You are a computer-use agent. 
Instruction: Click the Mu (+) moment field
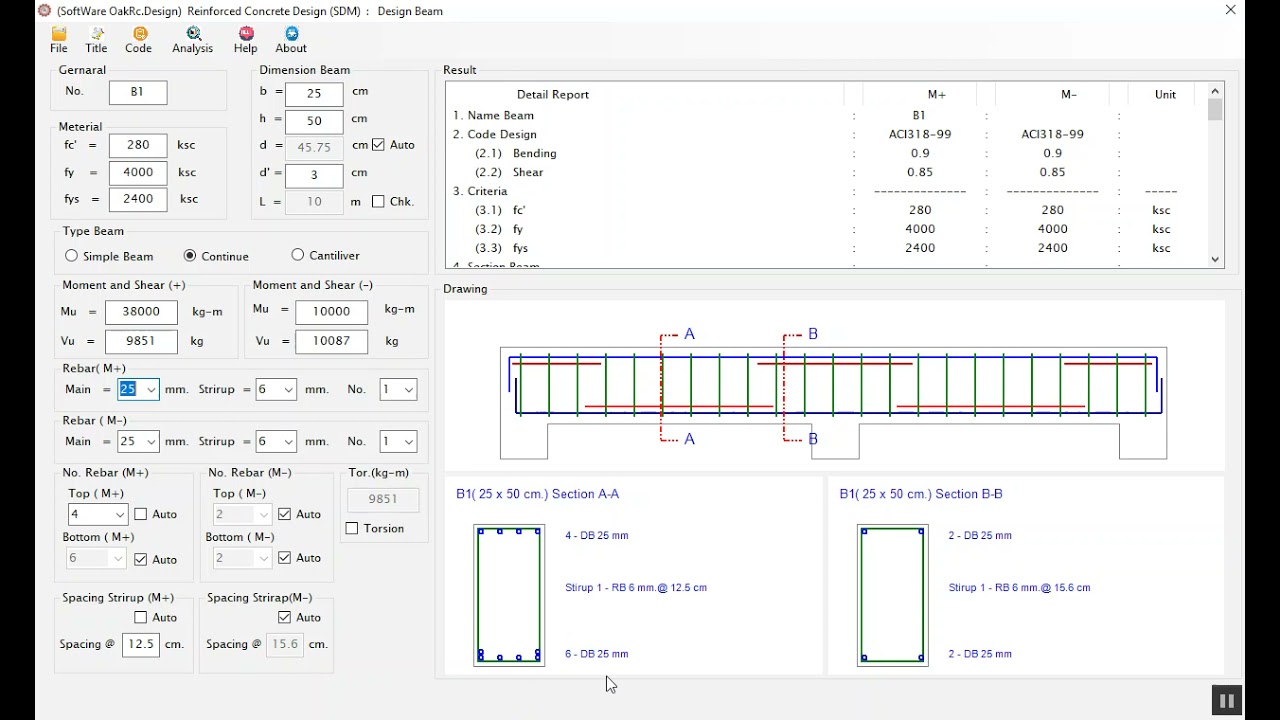pyautogui.click(x=141, y=312)
